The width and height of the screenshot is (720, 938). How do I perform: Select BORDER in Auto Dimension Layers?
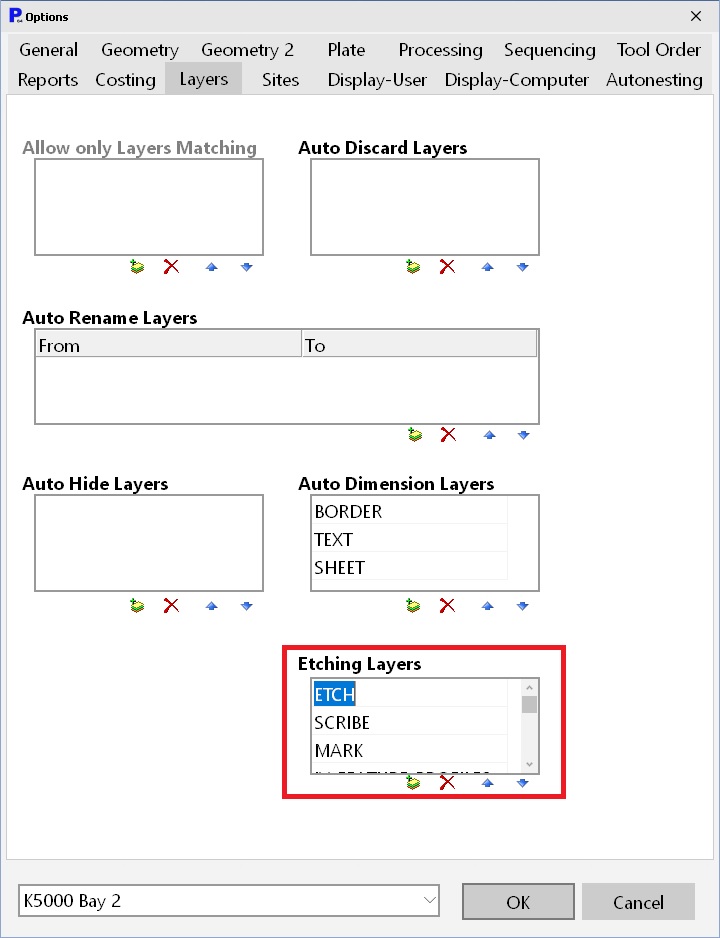click(410, 511)
